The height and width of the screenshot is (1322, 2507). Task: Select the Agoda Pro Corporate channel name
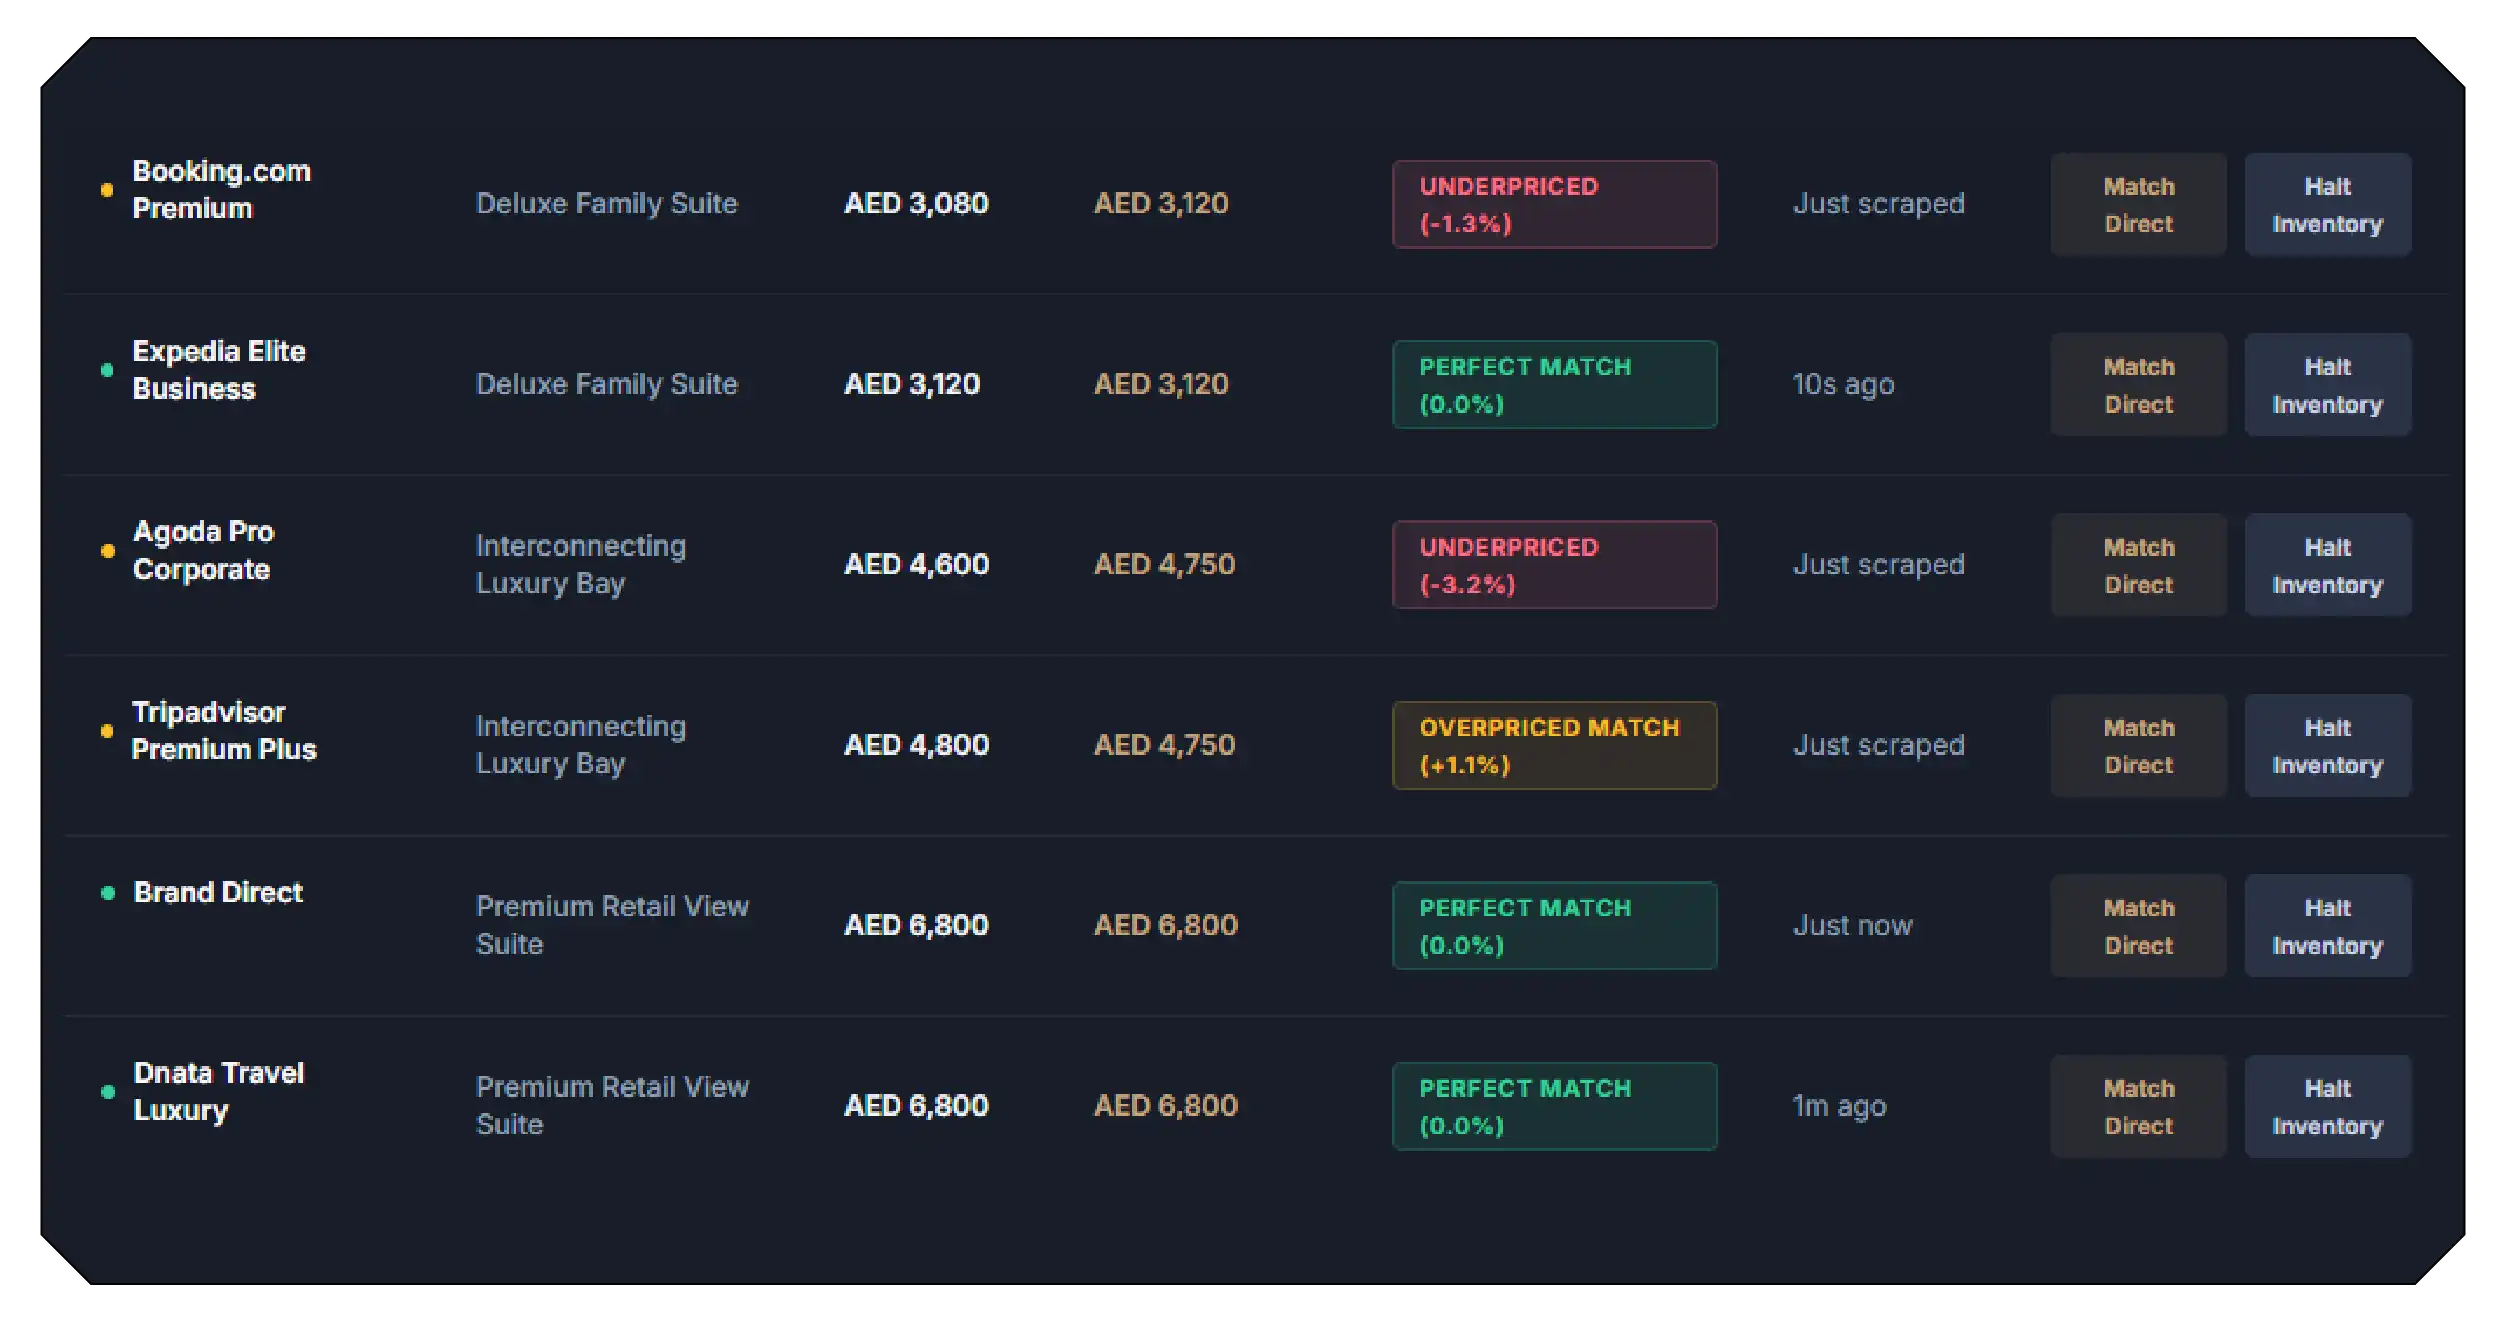(203, 550)
